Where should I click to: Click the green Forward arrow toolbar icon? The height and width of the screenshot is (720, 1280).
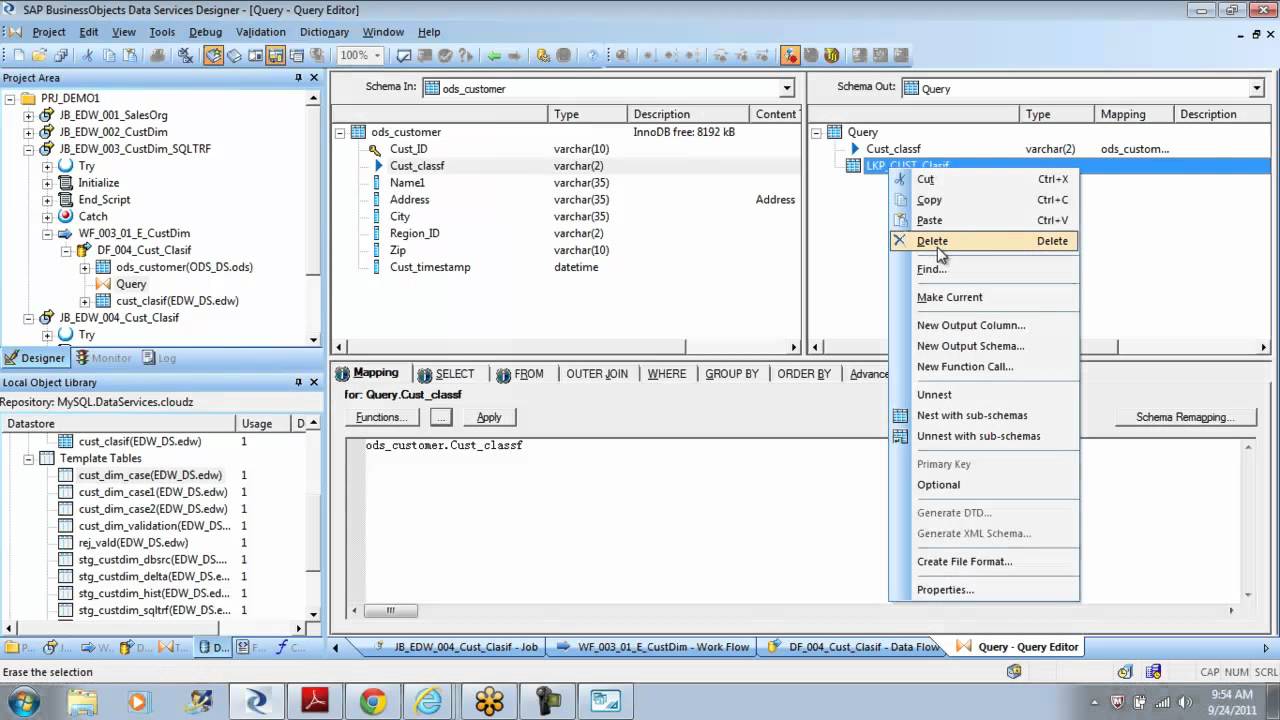pyautogui.click(x=514, y=56)
